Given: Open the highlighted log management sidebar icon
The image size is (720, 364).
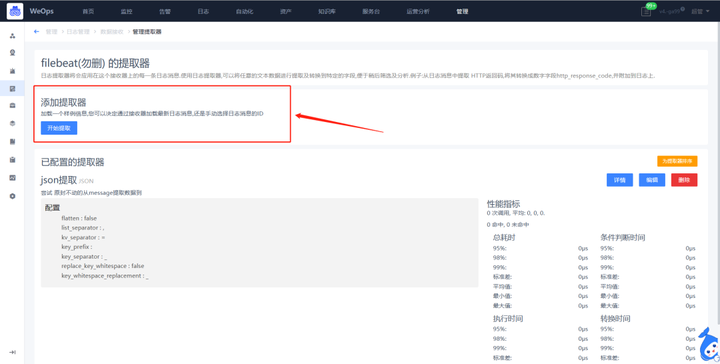Looking at the screenshot, I should tap(12, 88).
